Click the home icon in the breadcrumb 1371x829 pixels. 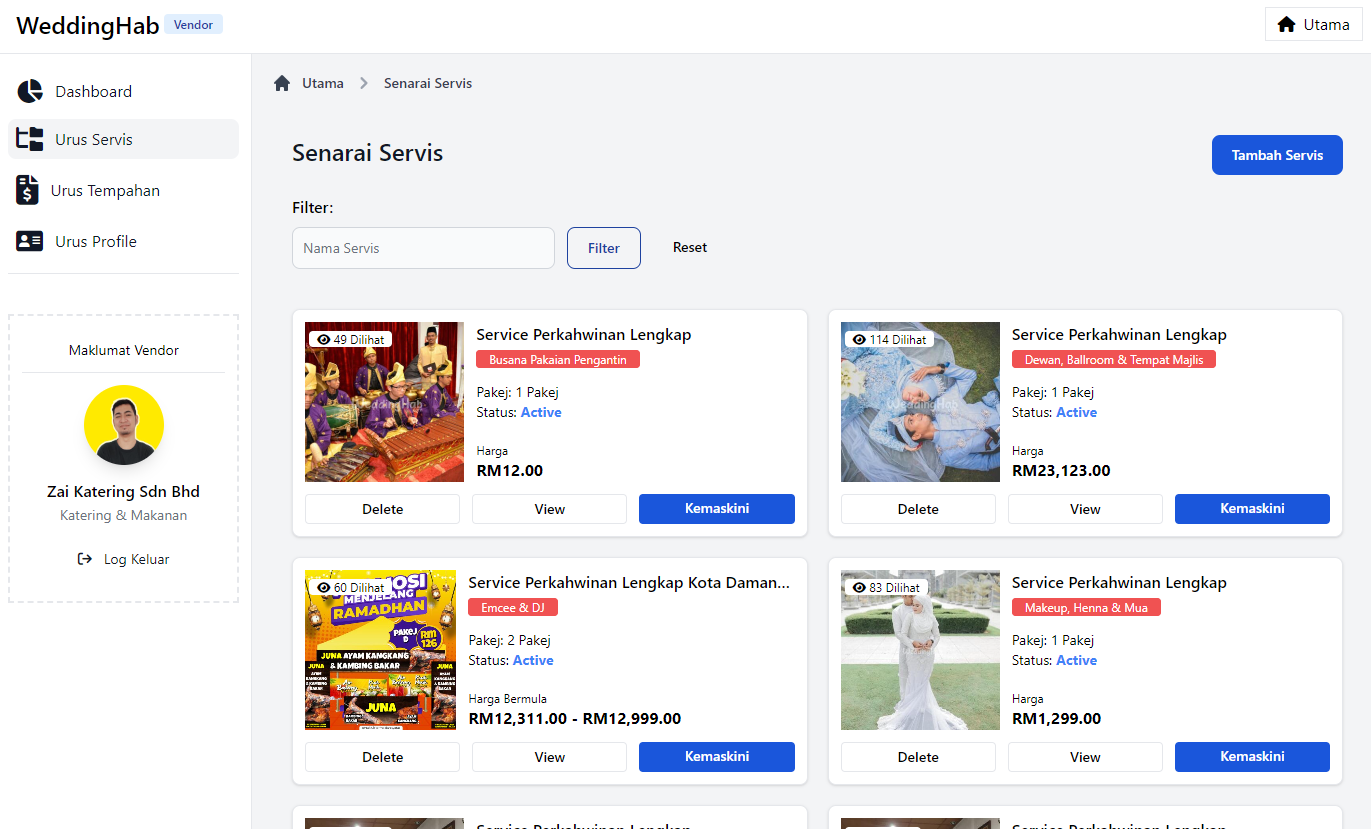point(282,83)
